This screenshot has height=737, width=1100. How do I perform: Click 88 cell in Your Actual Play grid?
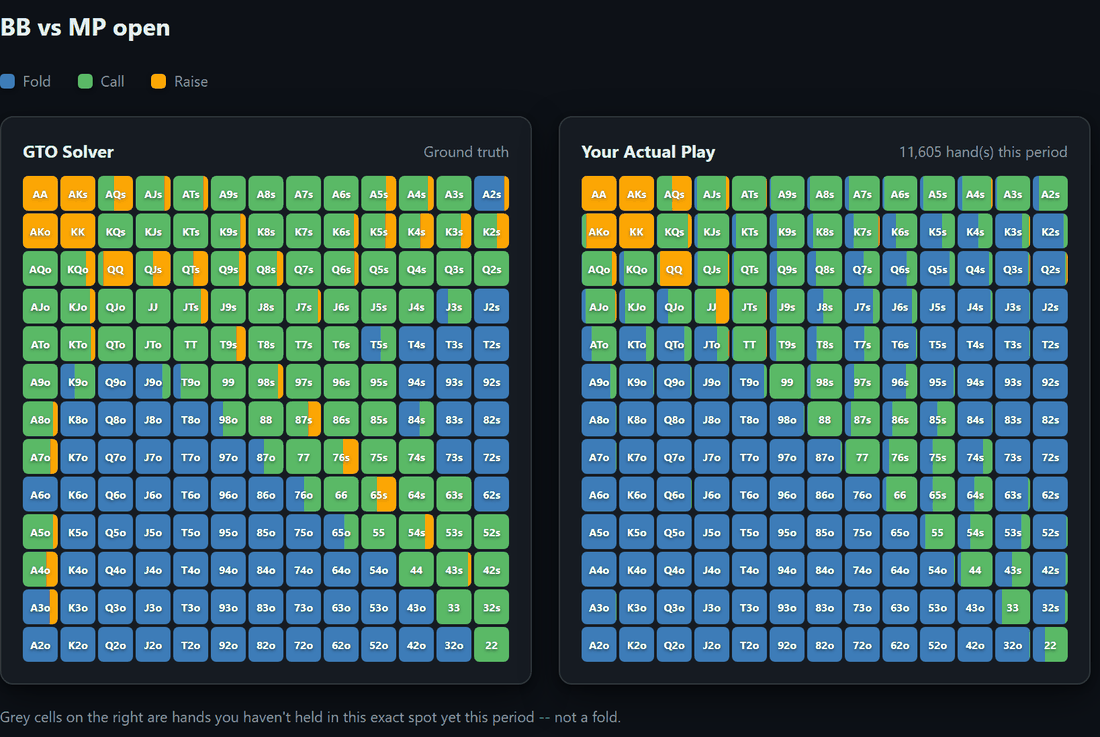point(824,419)
